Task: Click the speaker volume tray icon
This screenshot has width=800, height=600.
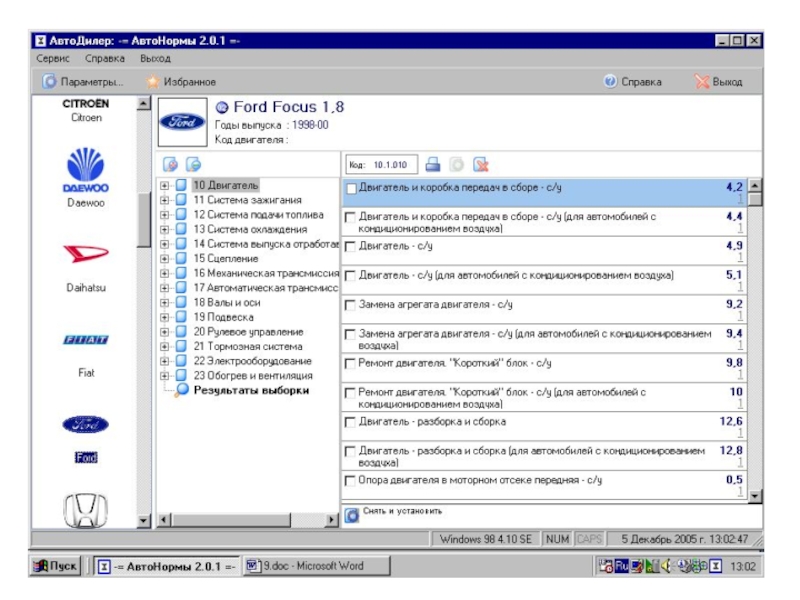Action: (x=666, y=566)
